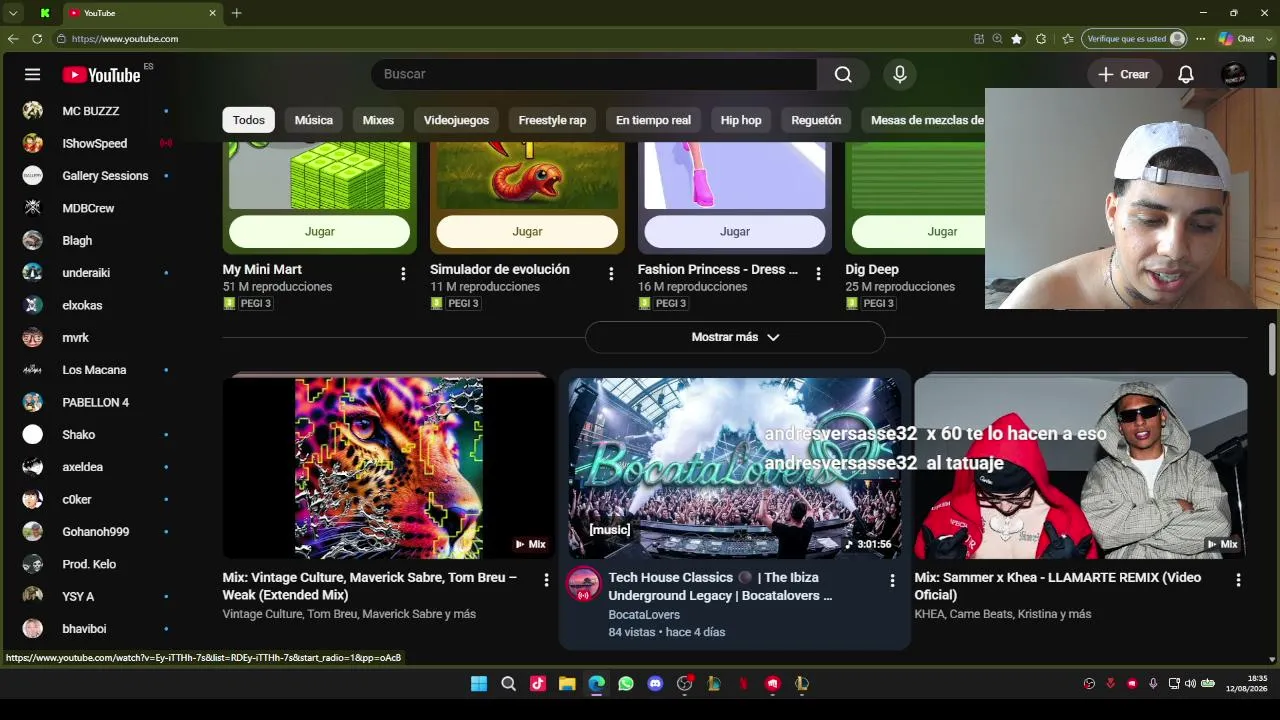This screenshot has width=1280, height=720.
Task: Open Discord from the taskbar
Action: click(x=655, y=684)
